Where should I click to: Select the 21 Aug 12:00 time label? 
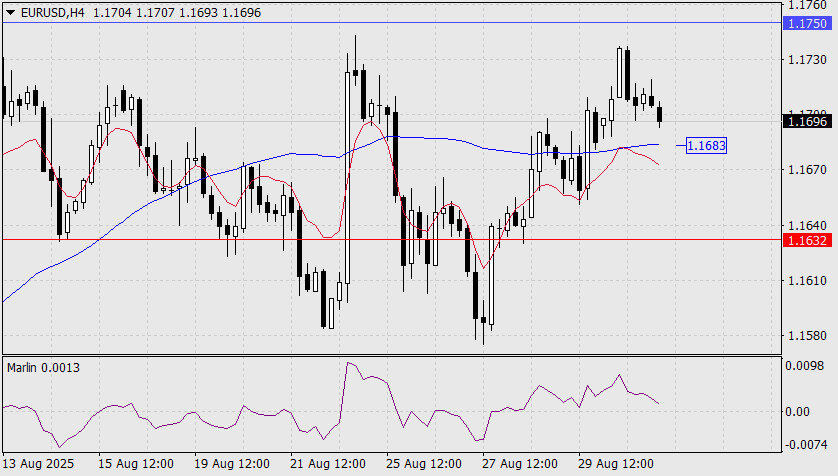click(x=328, y=463)
